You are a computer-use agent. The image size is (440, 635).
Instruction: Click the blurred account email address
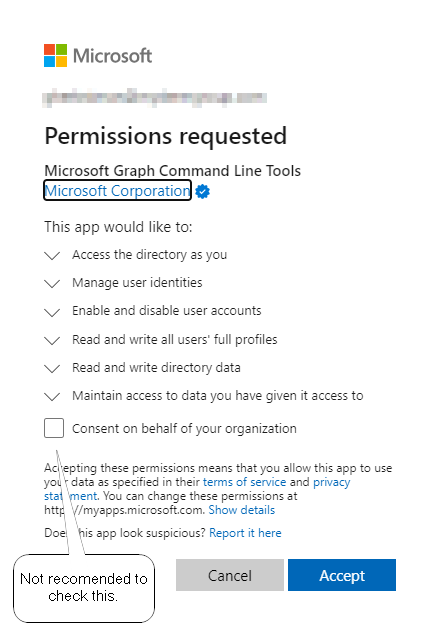tap(154, 98)
